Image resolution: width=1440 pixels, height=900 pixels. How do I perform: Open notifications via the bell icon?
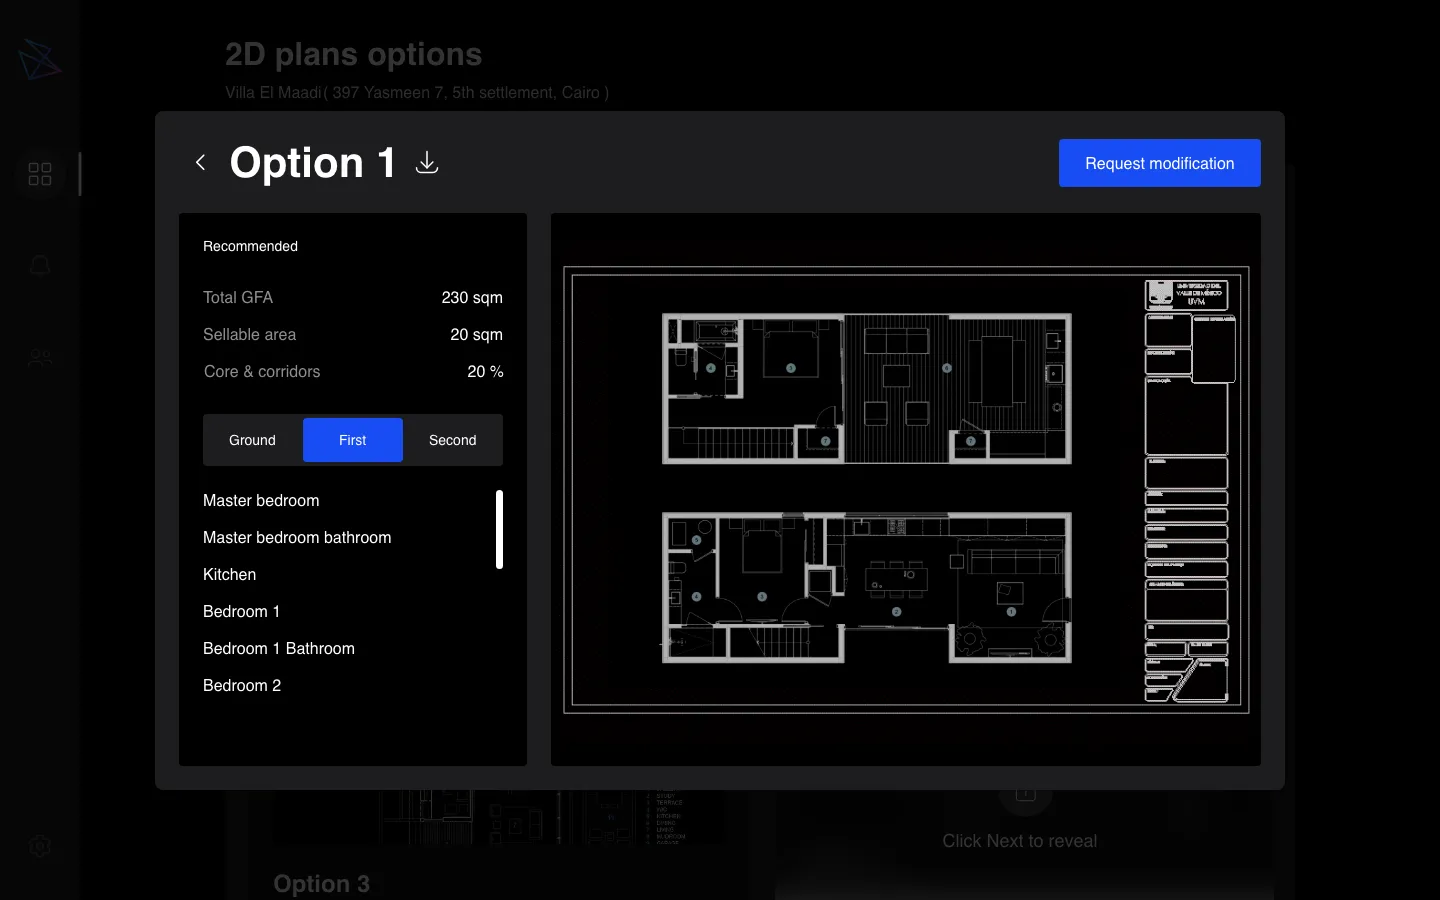point(39,265)
